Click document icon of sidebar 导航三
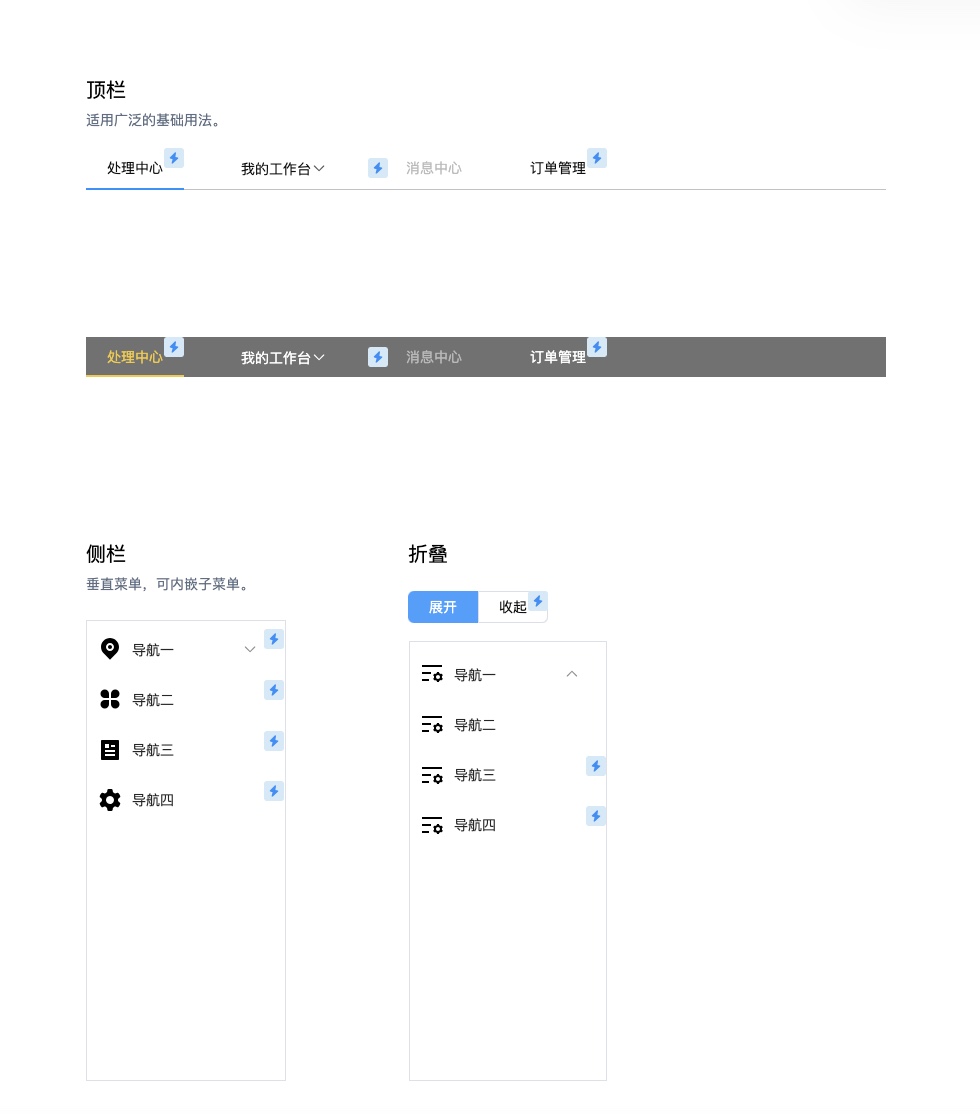The image size is (980, 1114). pyautogui.click(x=110, y=750)
